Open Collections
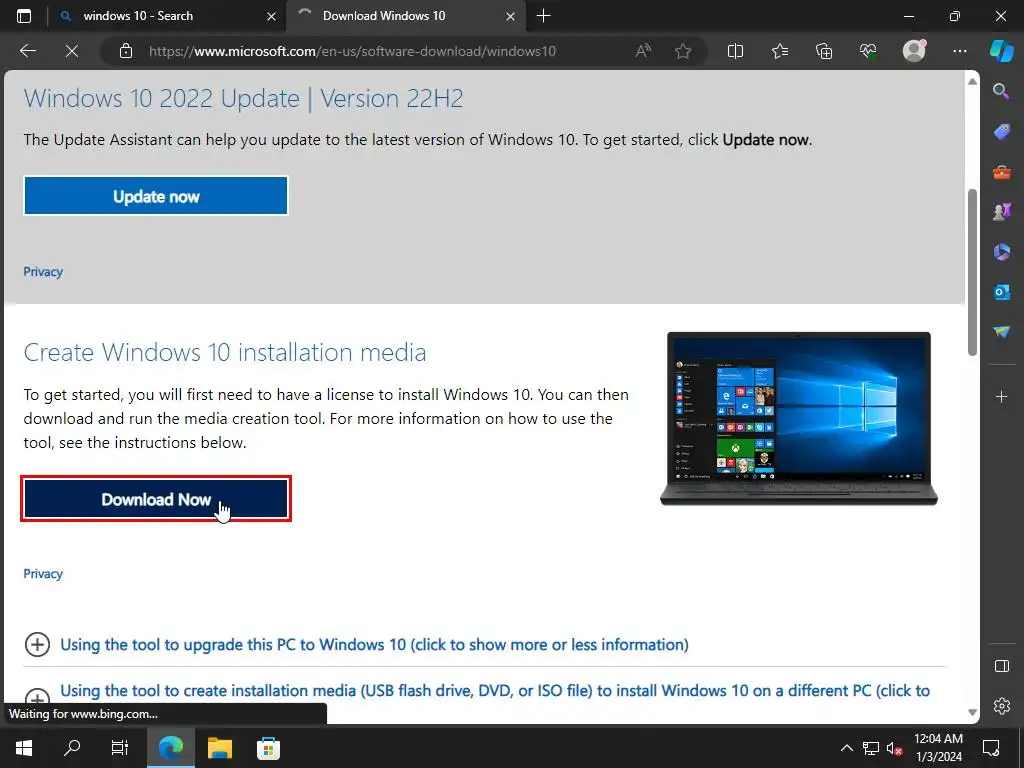1024x768 pixels. point(824,51)
